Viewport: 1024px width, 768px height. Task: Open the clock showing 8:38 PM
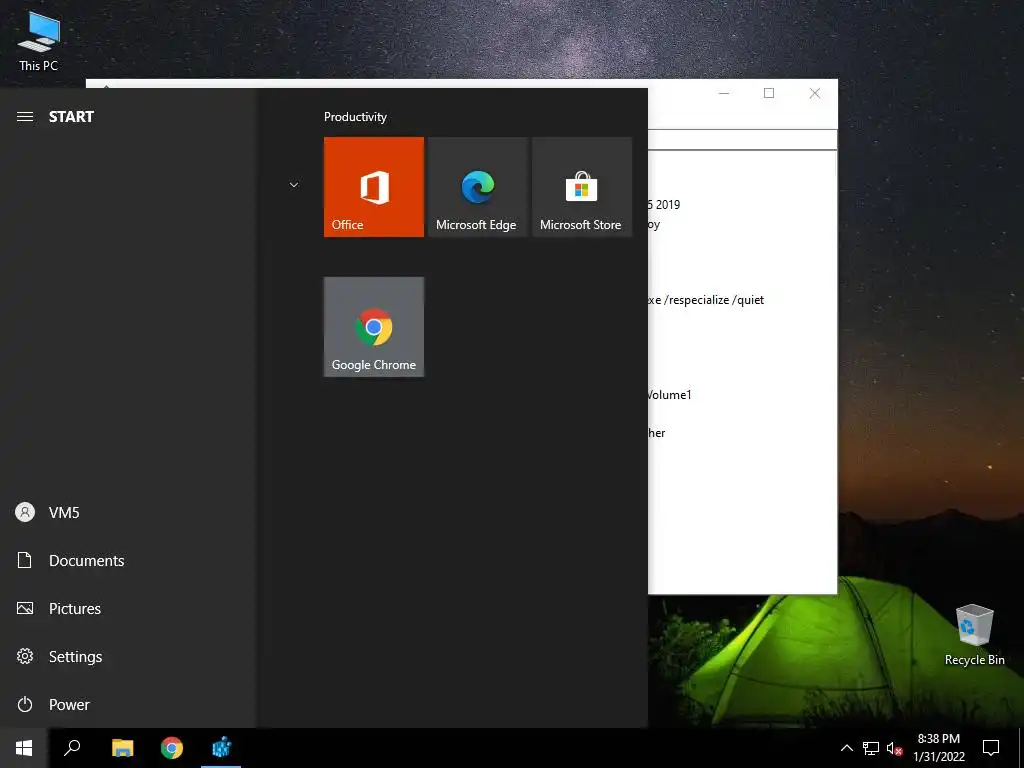938,748
